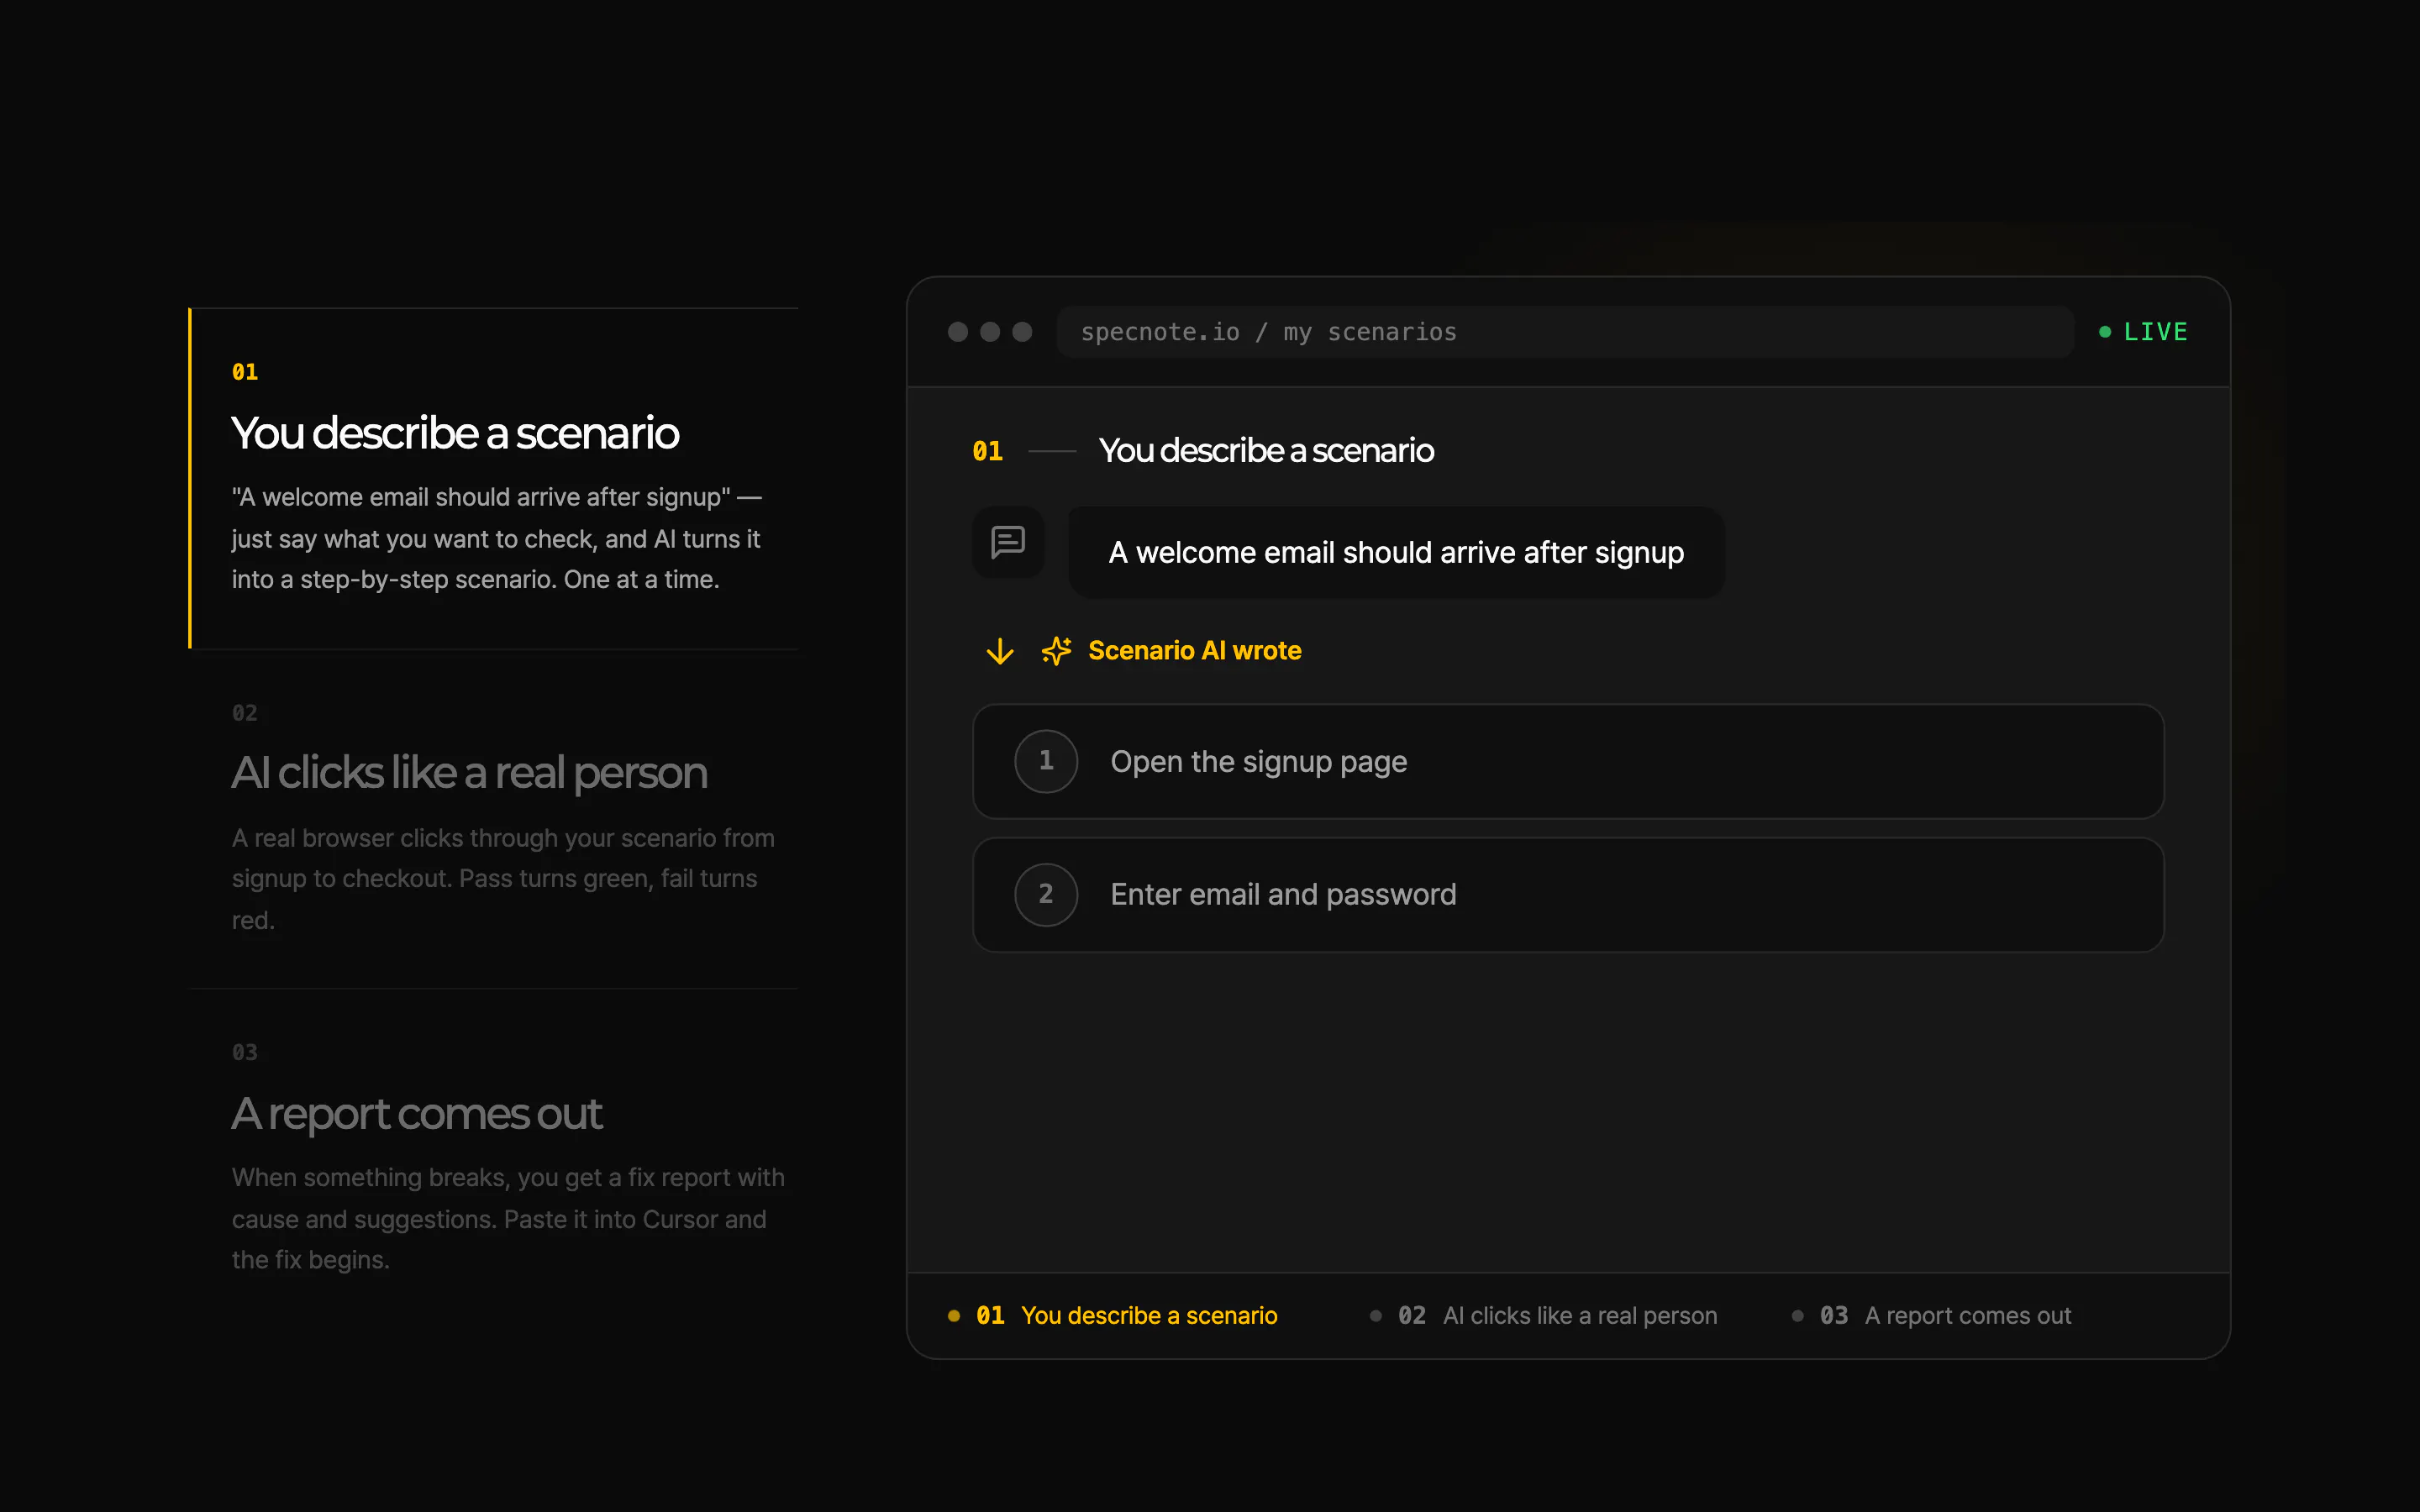Select the 'AI clicks like a real person' step card
2420x1512 pixels.
click(x=494, y=819)
